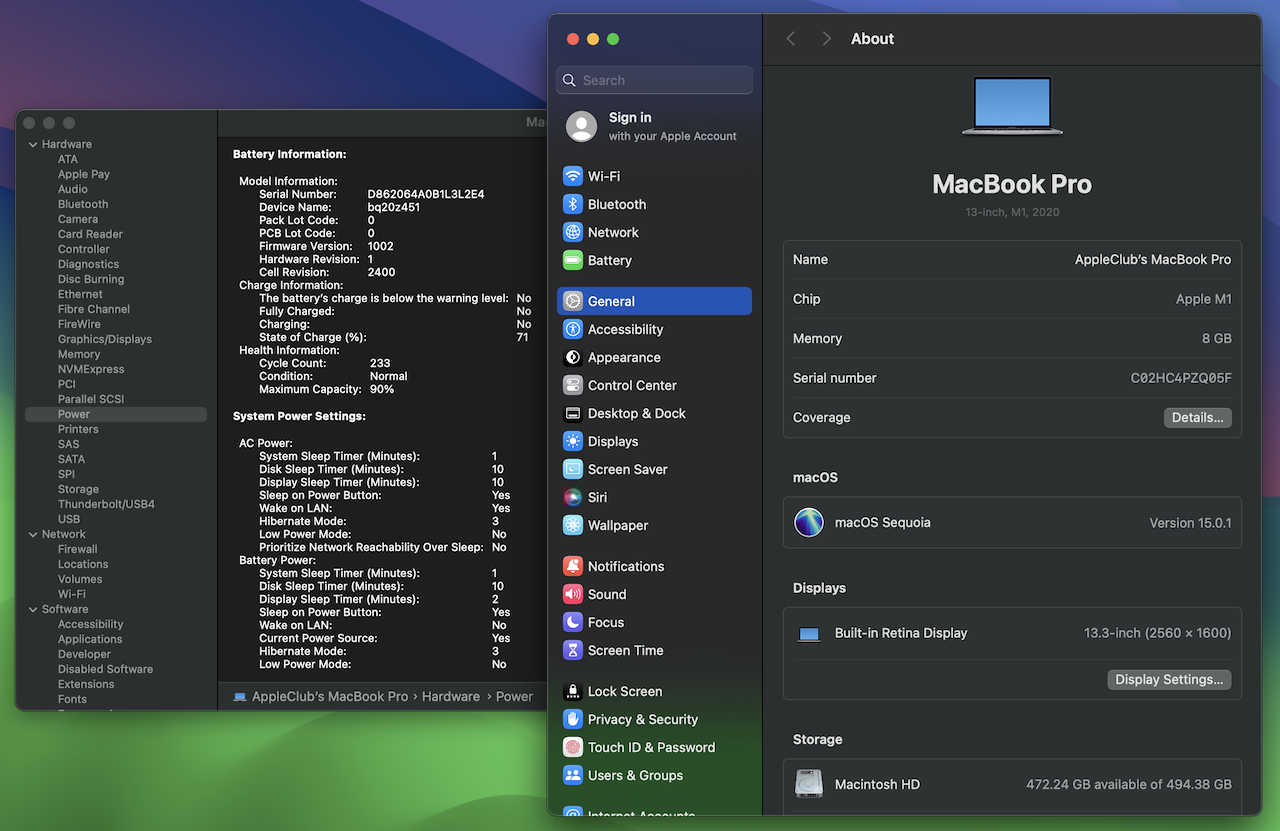Select the Lock Screen icon

pos(573,691)
